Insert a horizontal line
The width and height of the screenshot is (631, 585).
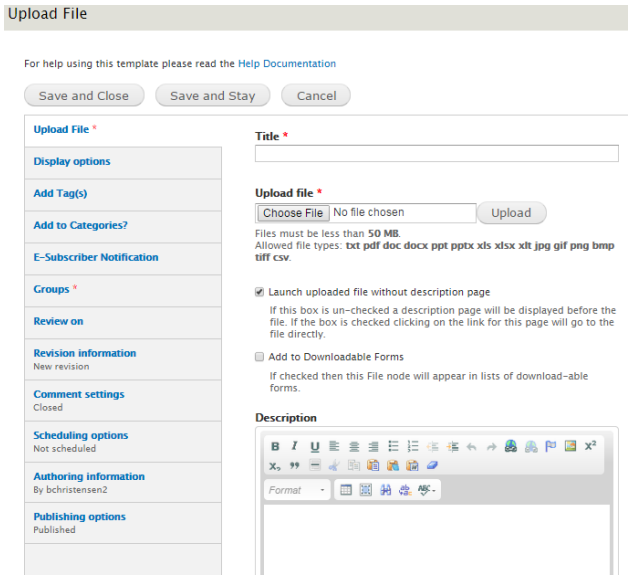[315, 466]
